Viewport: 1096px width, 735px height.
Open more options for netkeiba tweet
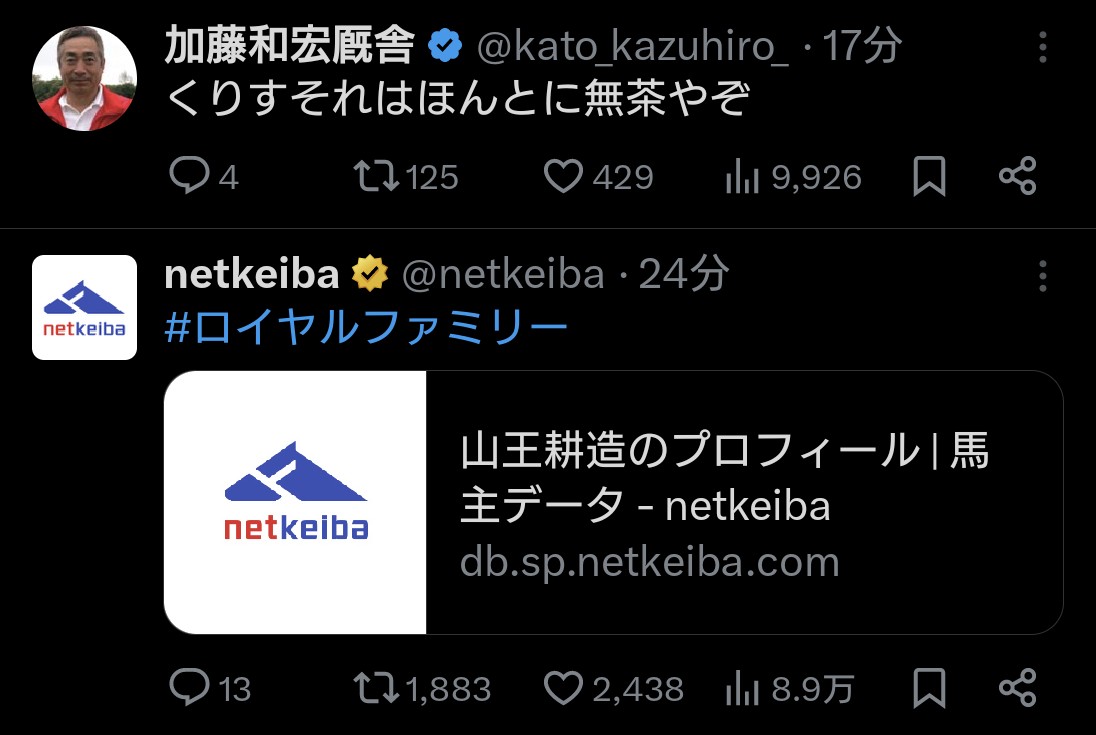point(1043,275)
